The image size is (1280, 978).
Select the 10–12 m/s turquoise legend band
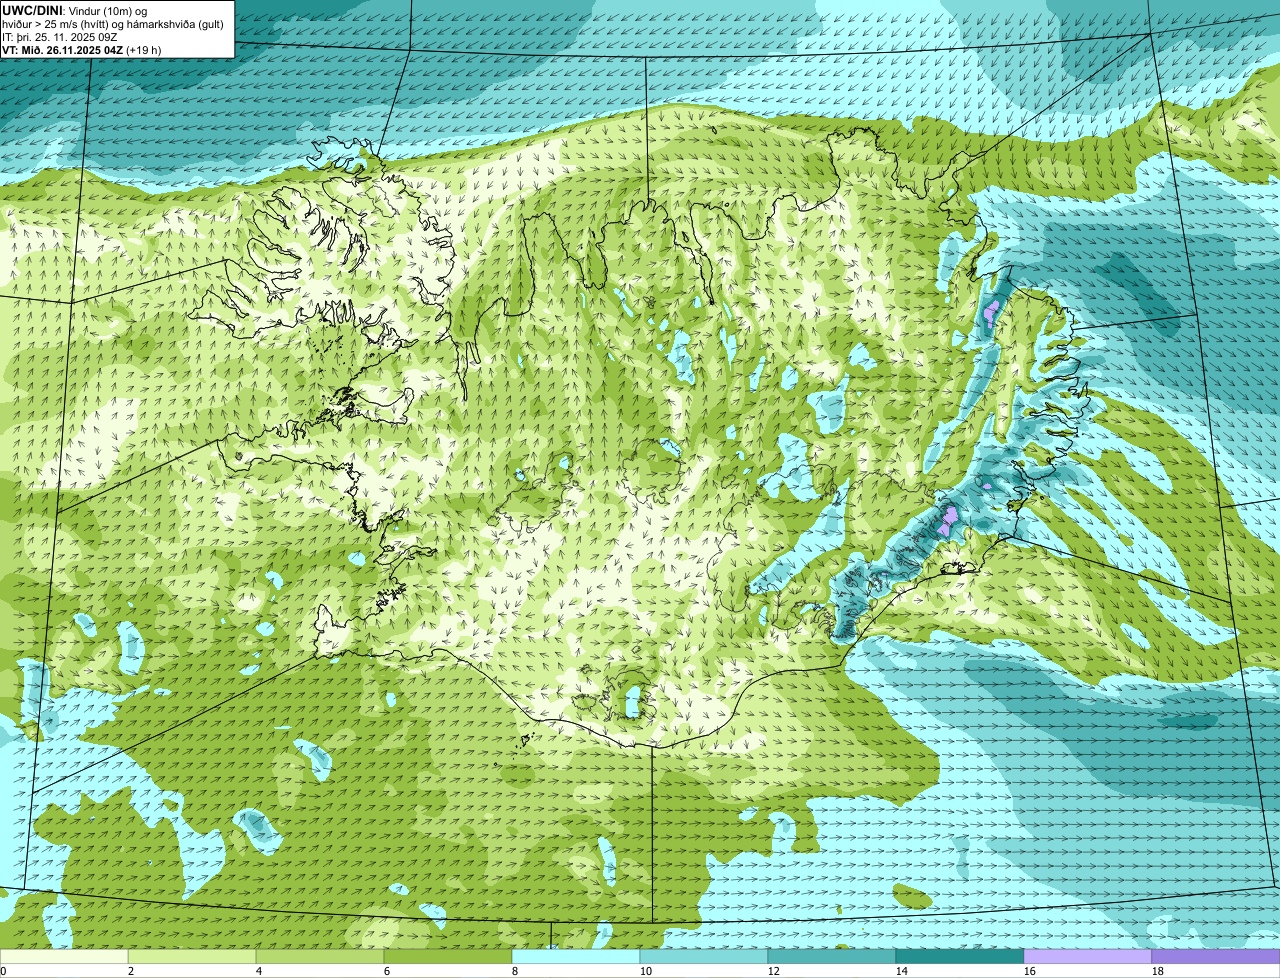click(704, 957)
